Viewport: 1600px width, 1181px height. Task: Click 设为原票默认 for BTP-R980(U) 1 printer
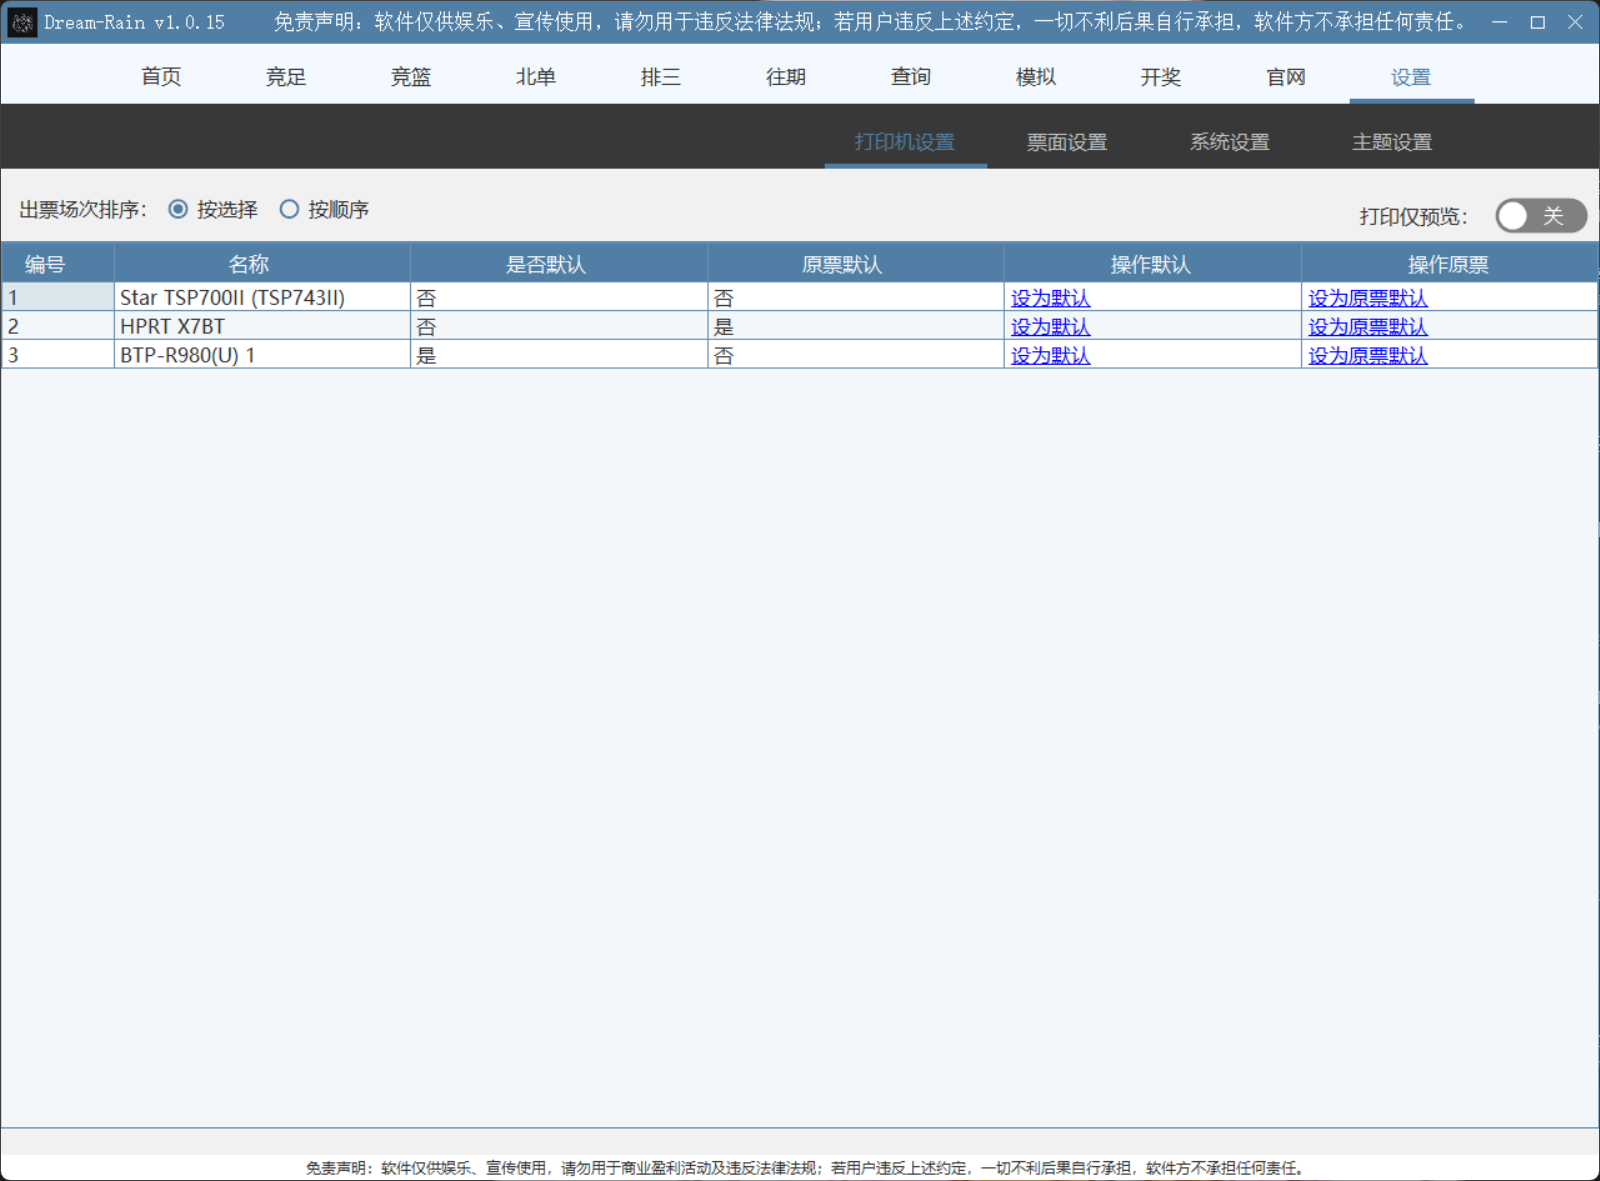pos(1367,356)
